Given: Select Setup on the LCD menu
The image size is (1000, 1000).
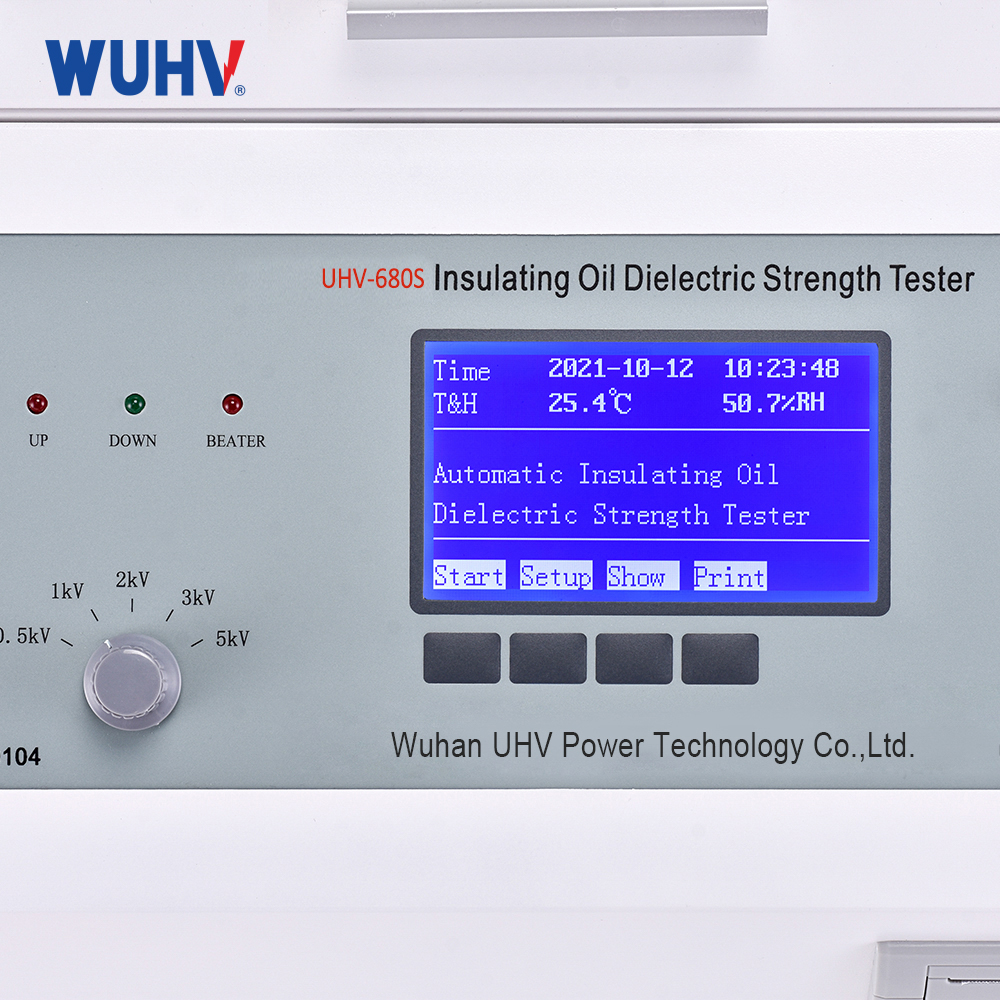Looking at the screenshot, I should coord(556,576).
